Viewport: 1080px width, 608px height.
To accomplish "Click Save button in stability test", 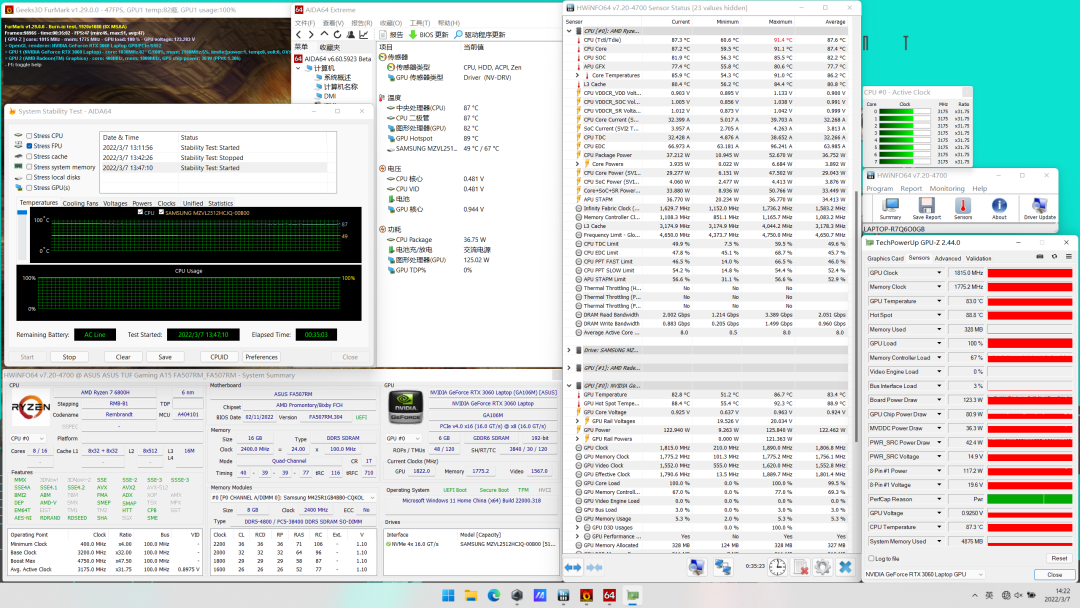I will [x=165, y=357].
